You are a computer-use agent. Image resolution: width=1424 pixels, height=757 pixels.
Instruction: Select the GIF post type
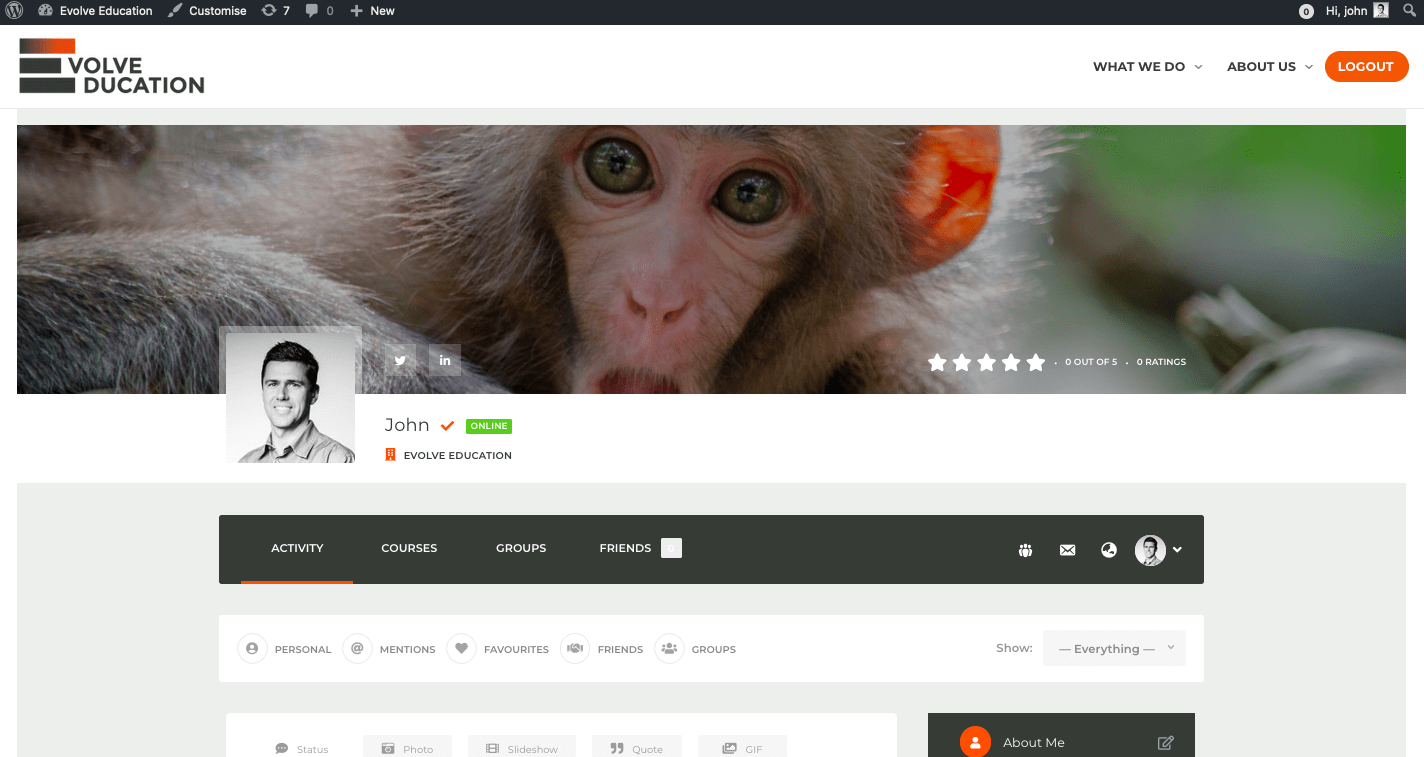tap(743, 748)
